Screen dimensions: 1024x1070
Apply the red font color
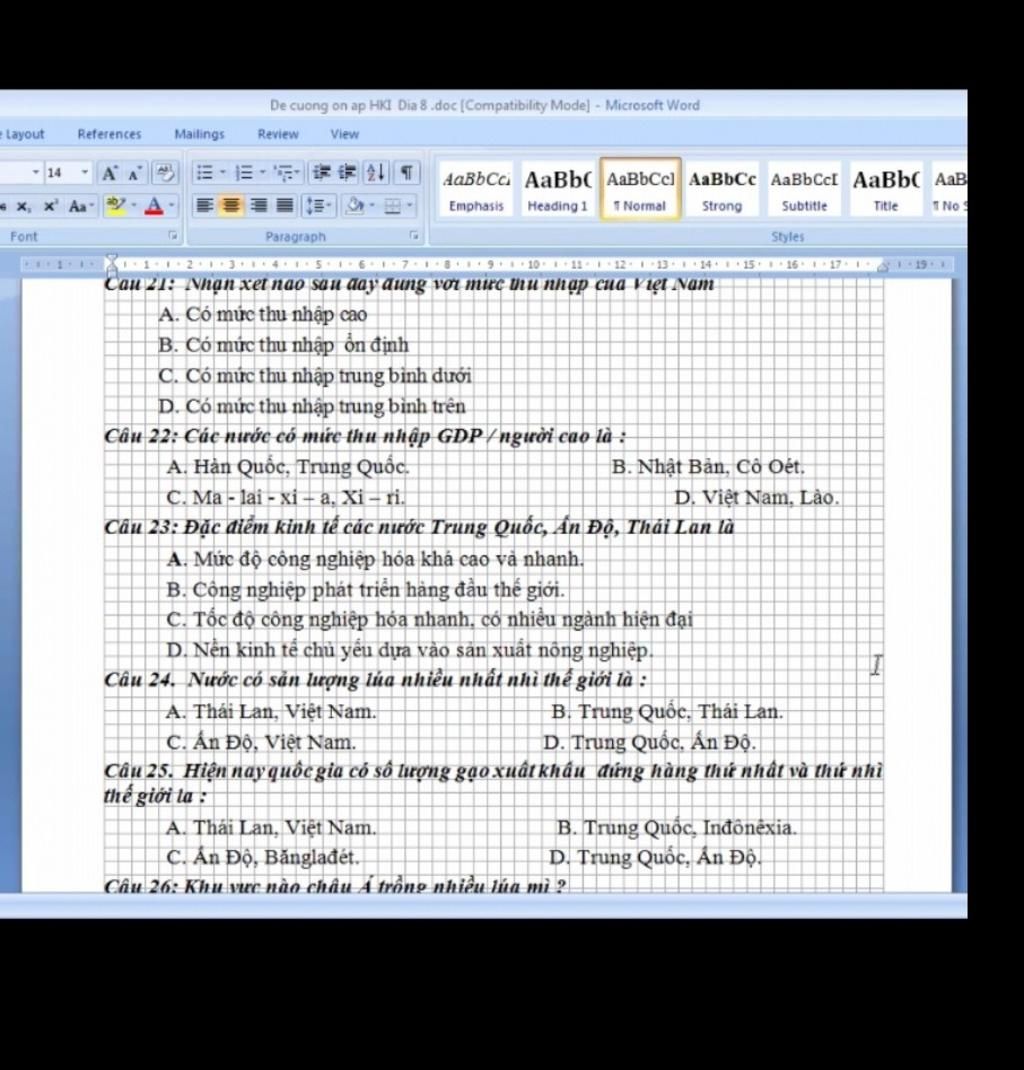[x=154, y=205]
